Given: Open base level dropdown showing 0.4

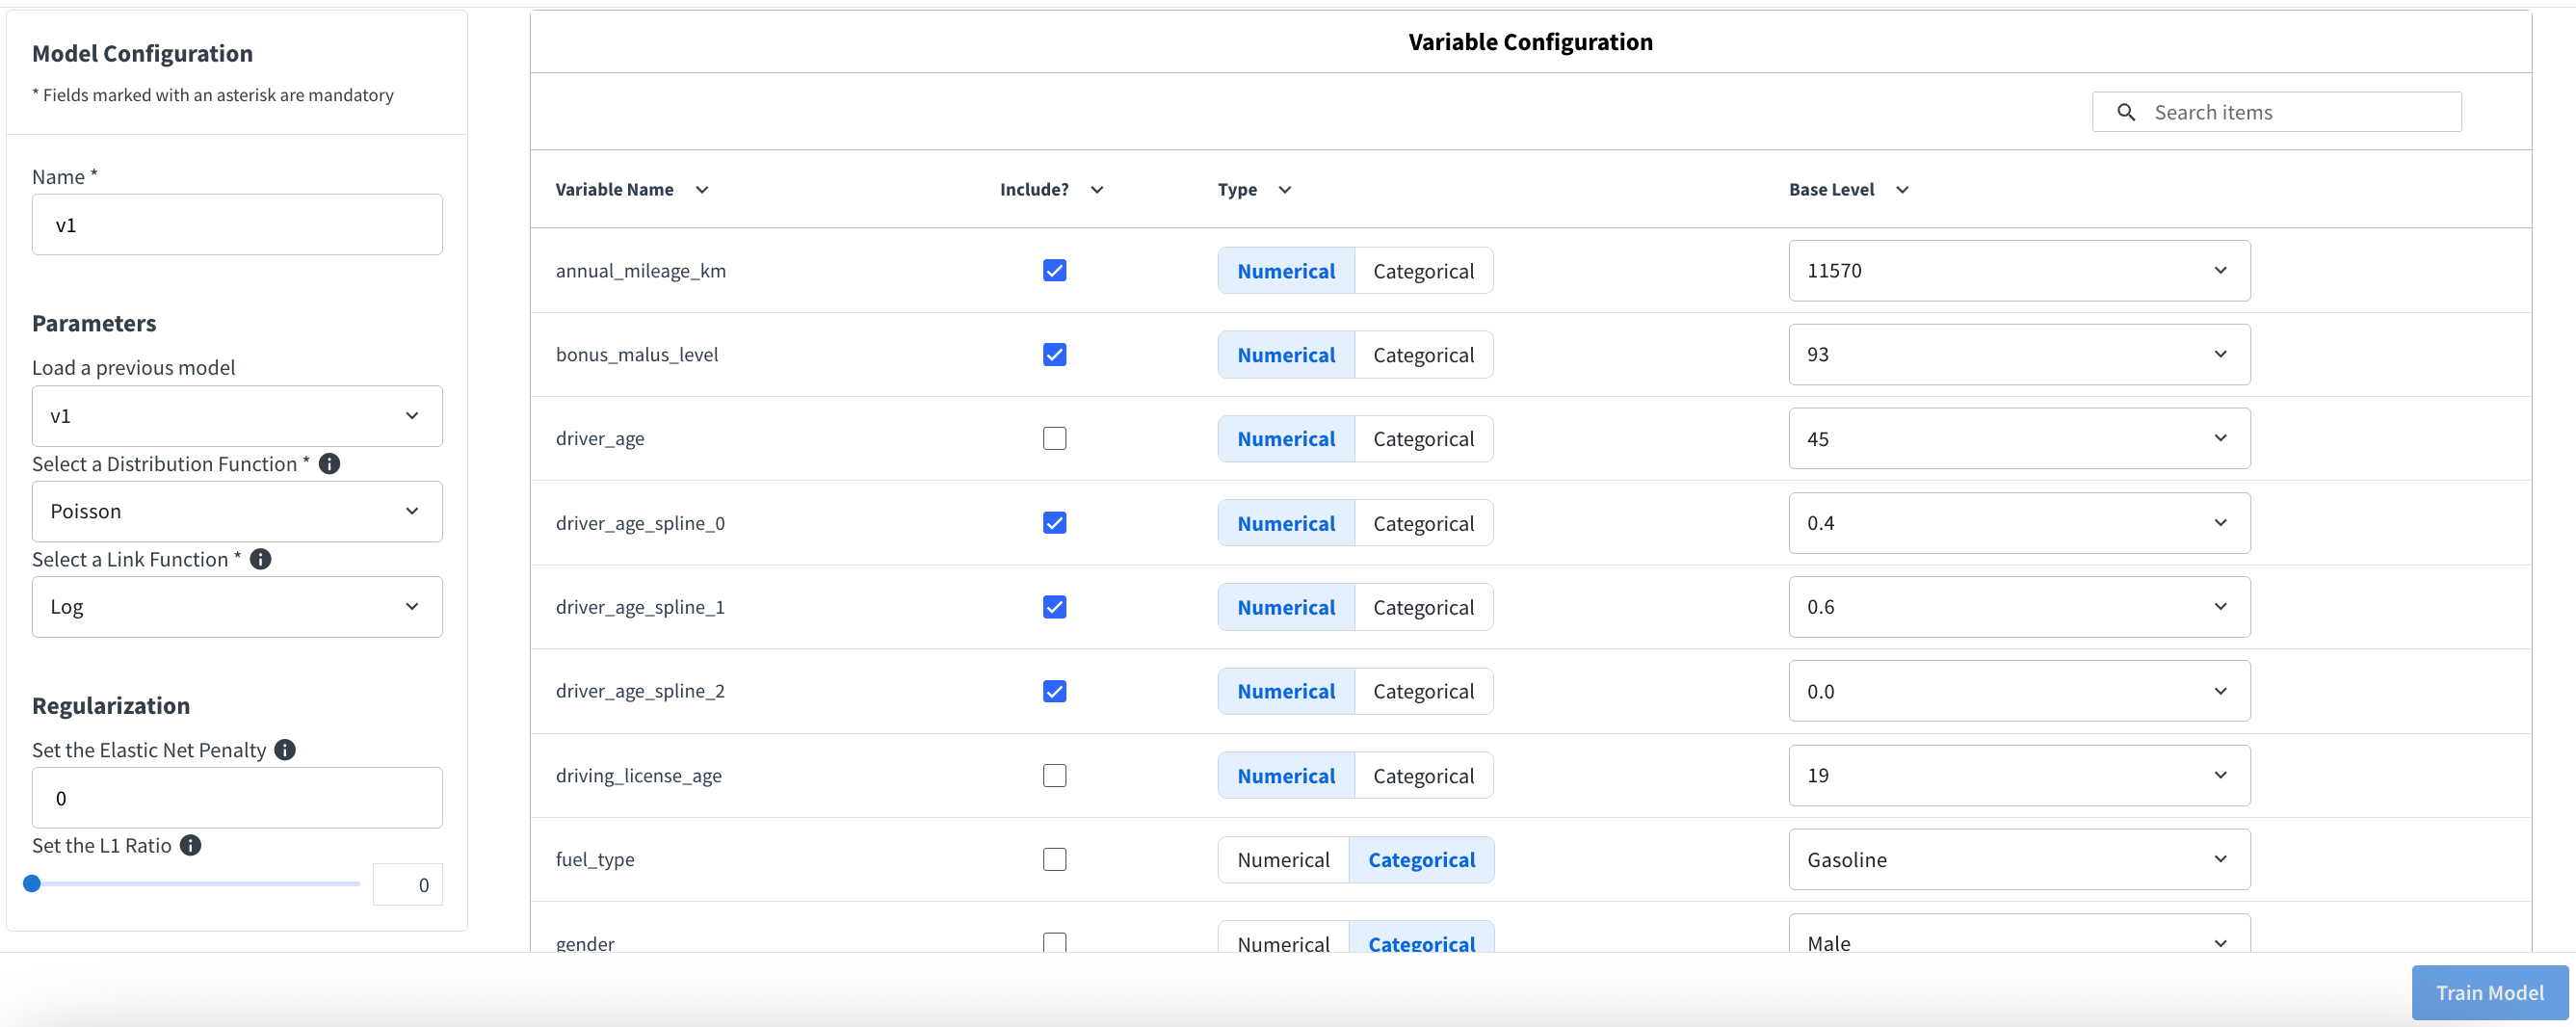Looking at the screenshot, I should click(2019, 522).
